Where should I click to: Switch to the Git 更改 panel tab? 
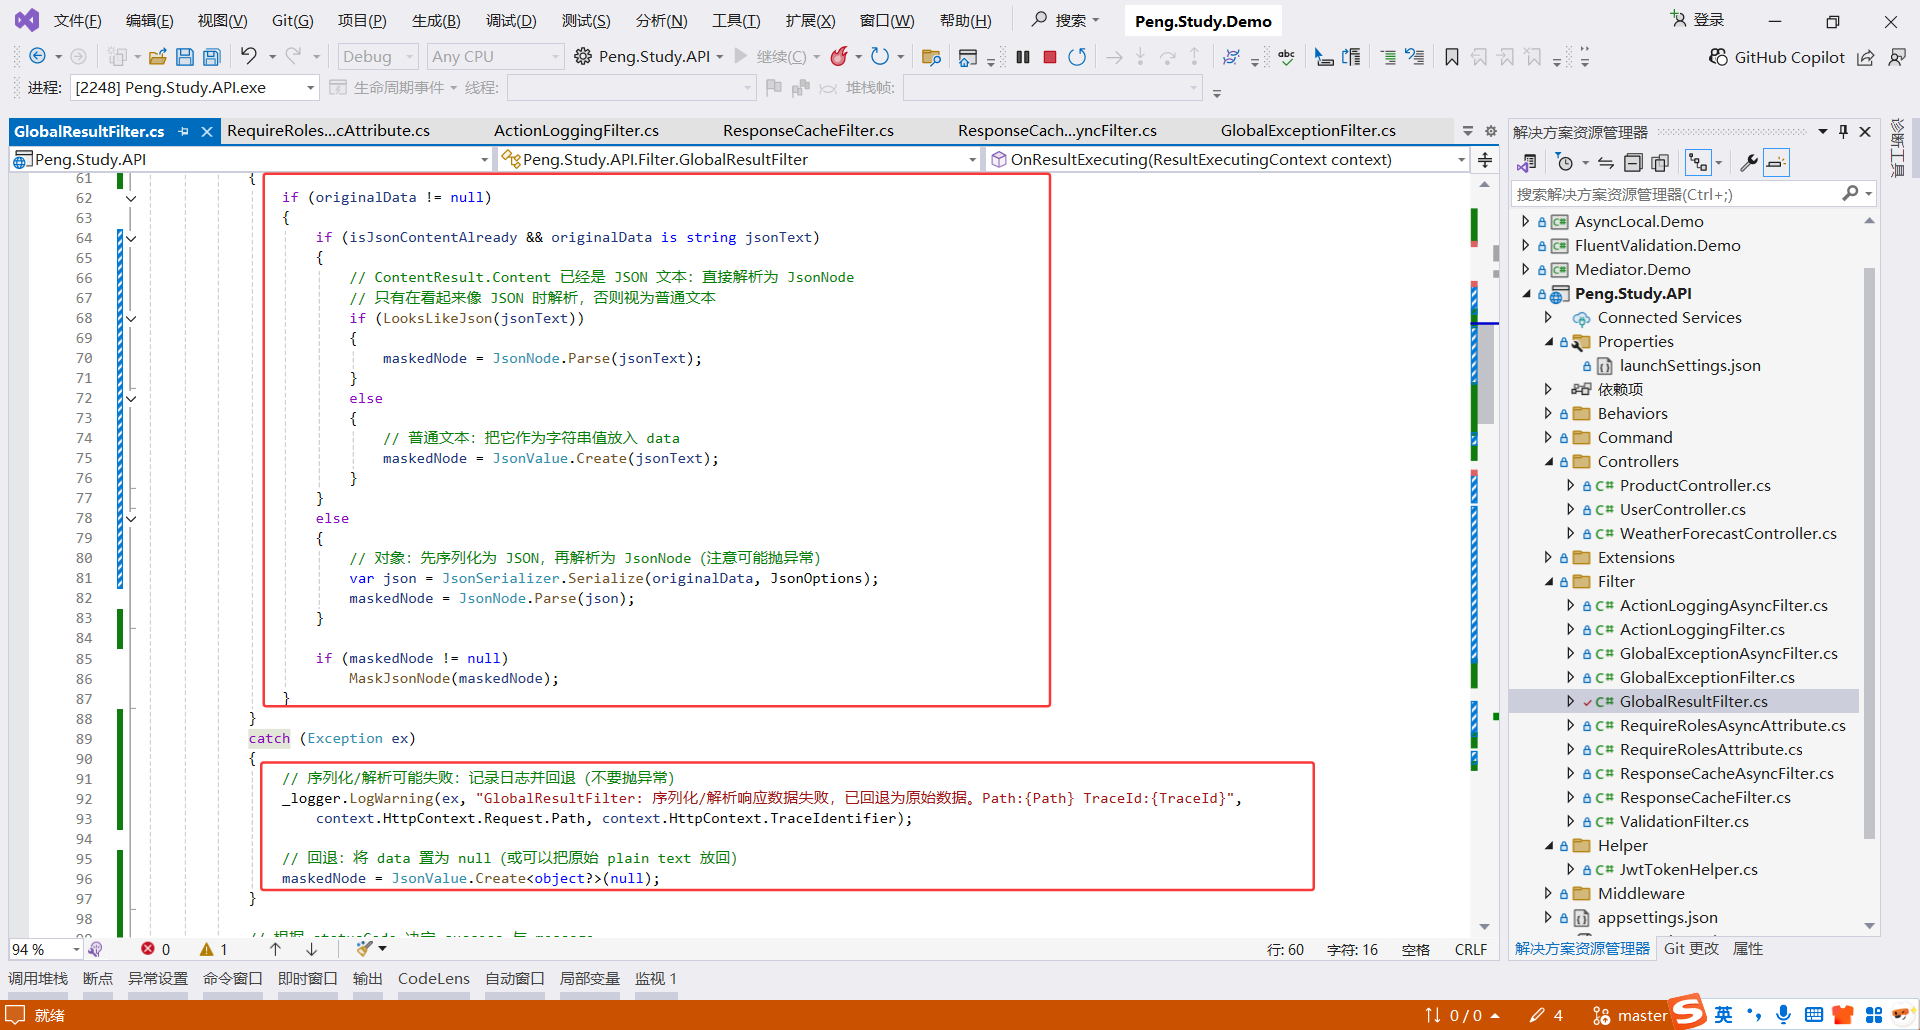click(1691, 949)
